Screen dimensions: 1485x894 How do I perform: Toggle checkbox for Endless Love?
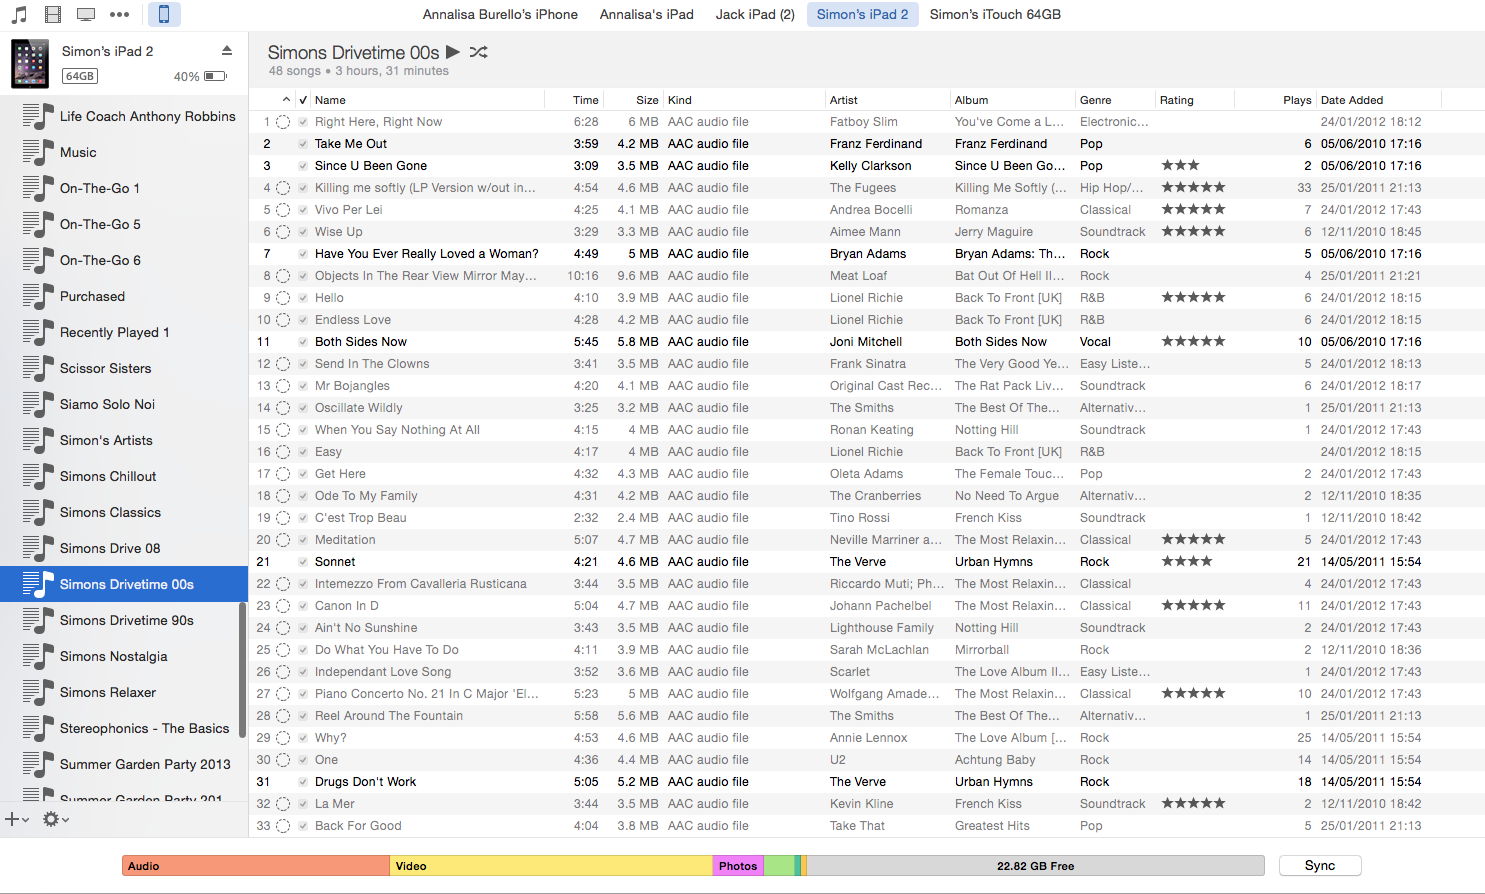coord(303,320)
